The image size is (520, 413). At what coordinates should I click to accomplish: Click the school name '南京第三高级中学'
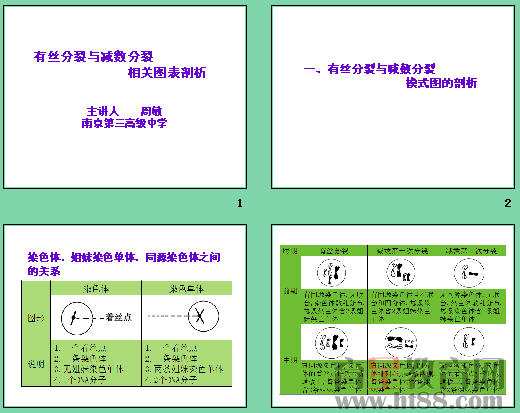coord(124,123)
